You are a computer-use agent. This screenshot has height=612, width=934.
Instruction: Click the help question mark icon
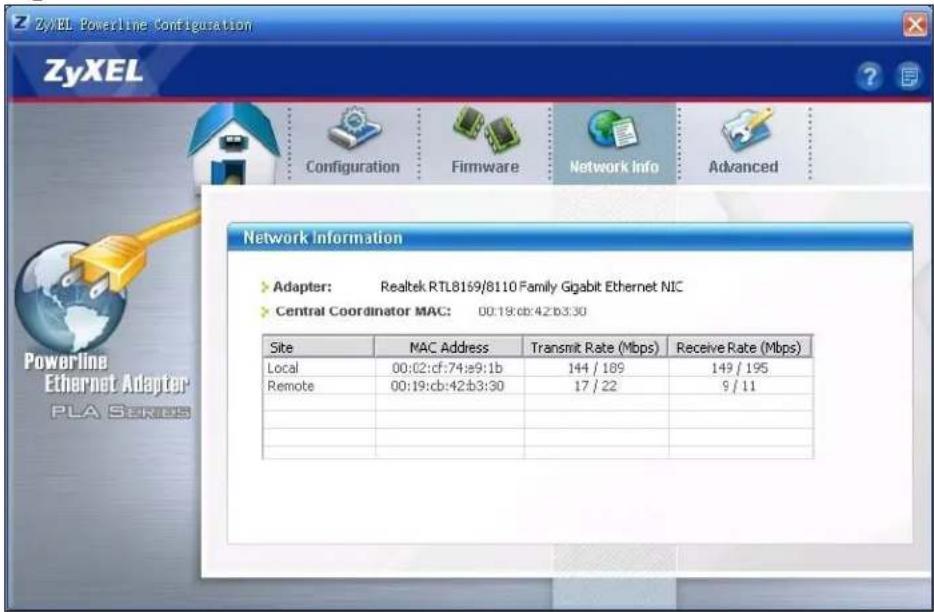(x=869, y=76)
